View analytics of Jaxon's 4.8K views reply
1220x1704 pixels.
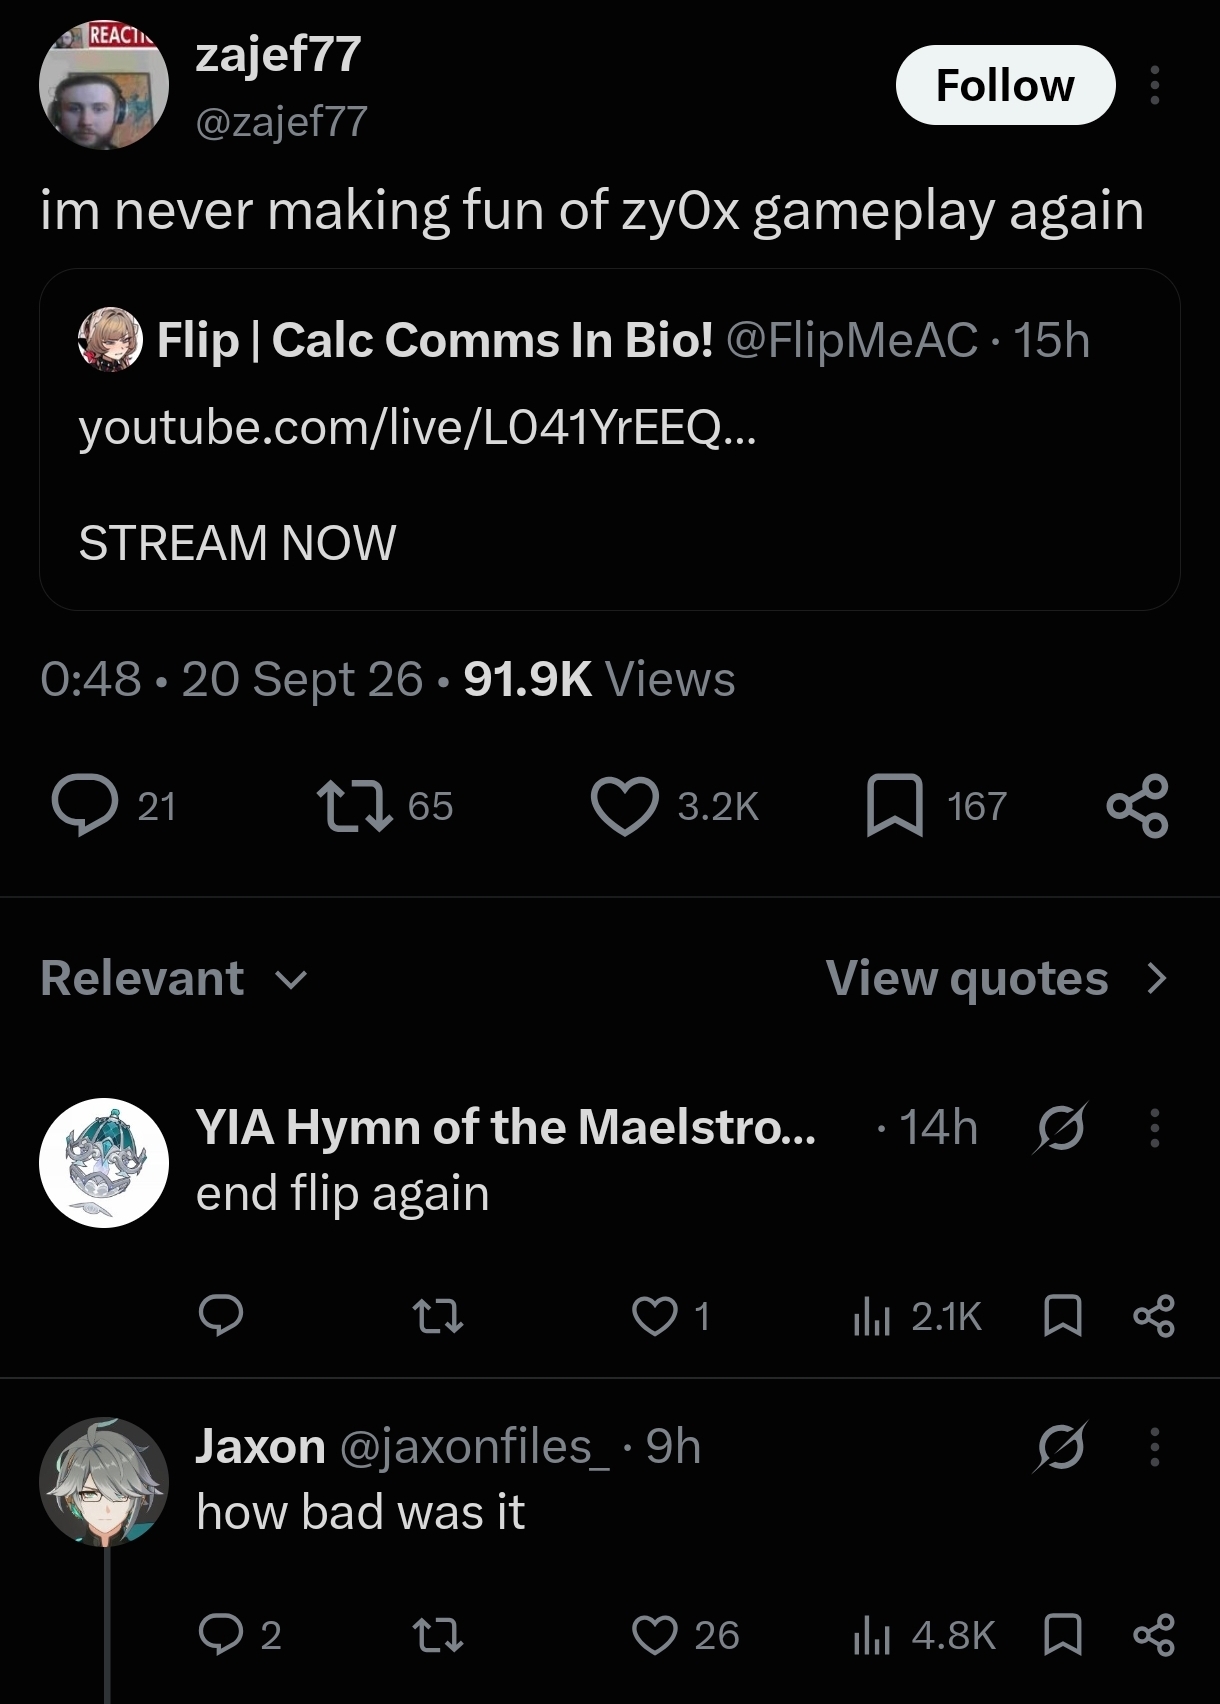coord(924,1636)
